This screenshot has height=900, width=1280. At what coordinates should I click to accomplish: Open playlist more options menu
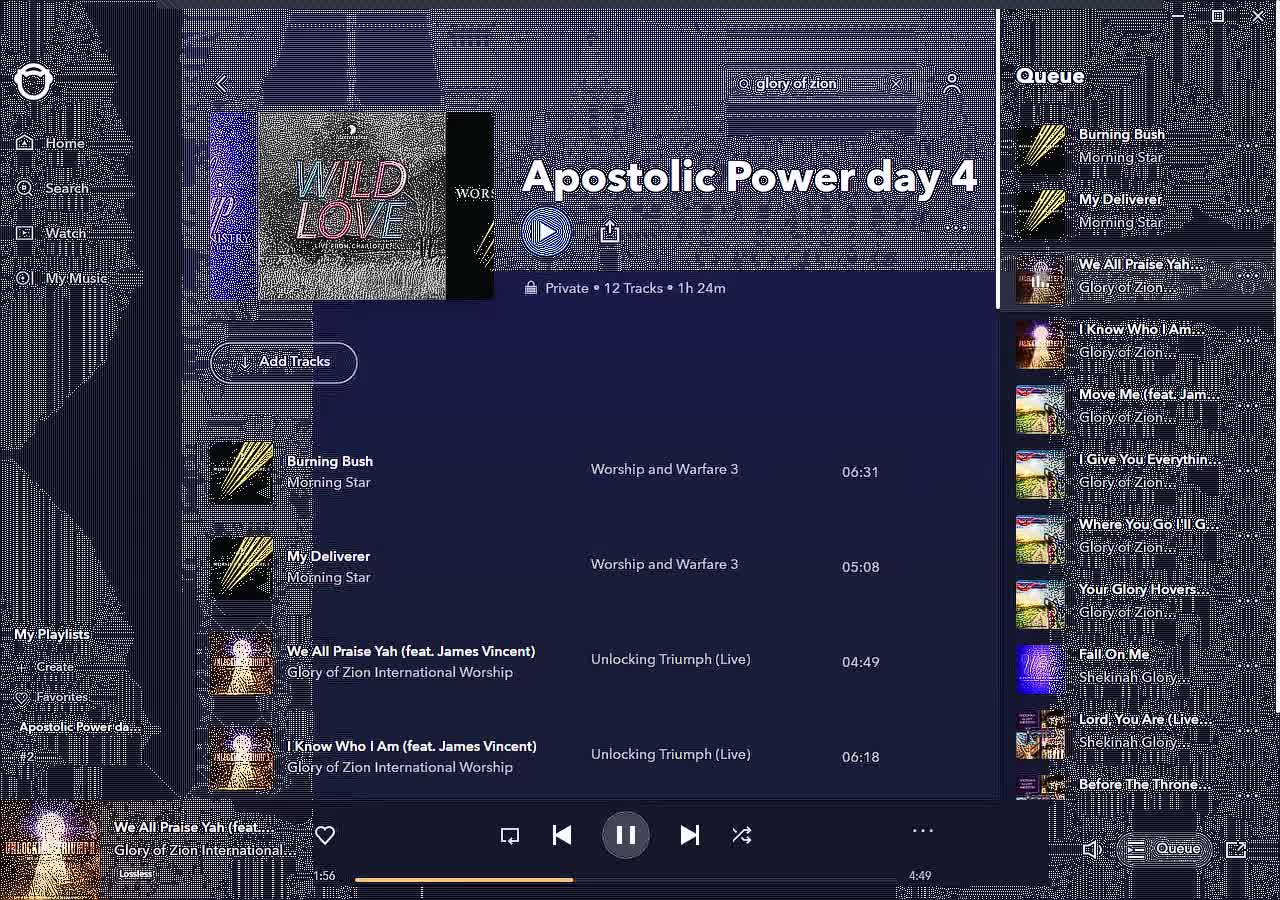point(956,228)
